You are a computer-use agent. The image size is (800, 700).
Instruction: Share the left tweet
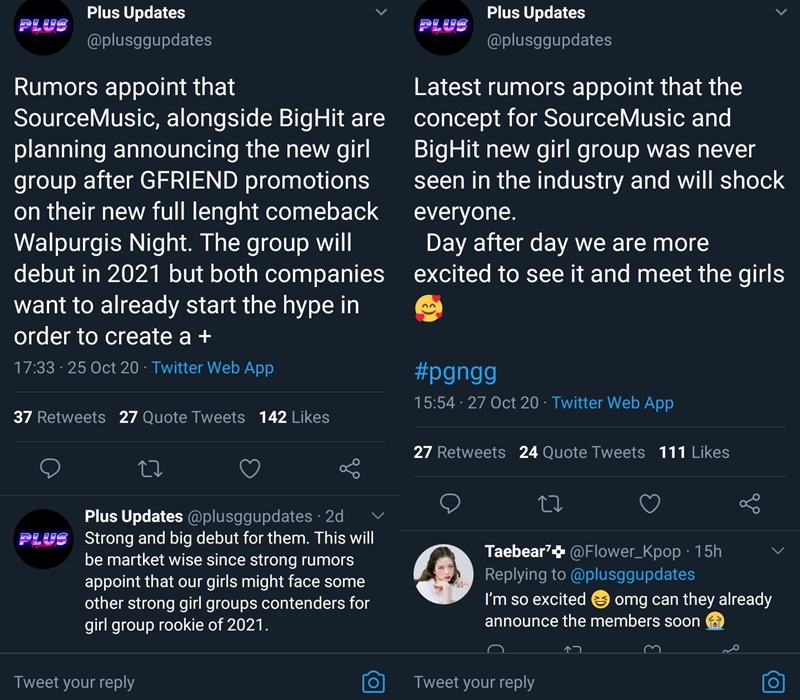coord(349,468)
